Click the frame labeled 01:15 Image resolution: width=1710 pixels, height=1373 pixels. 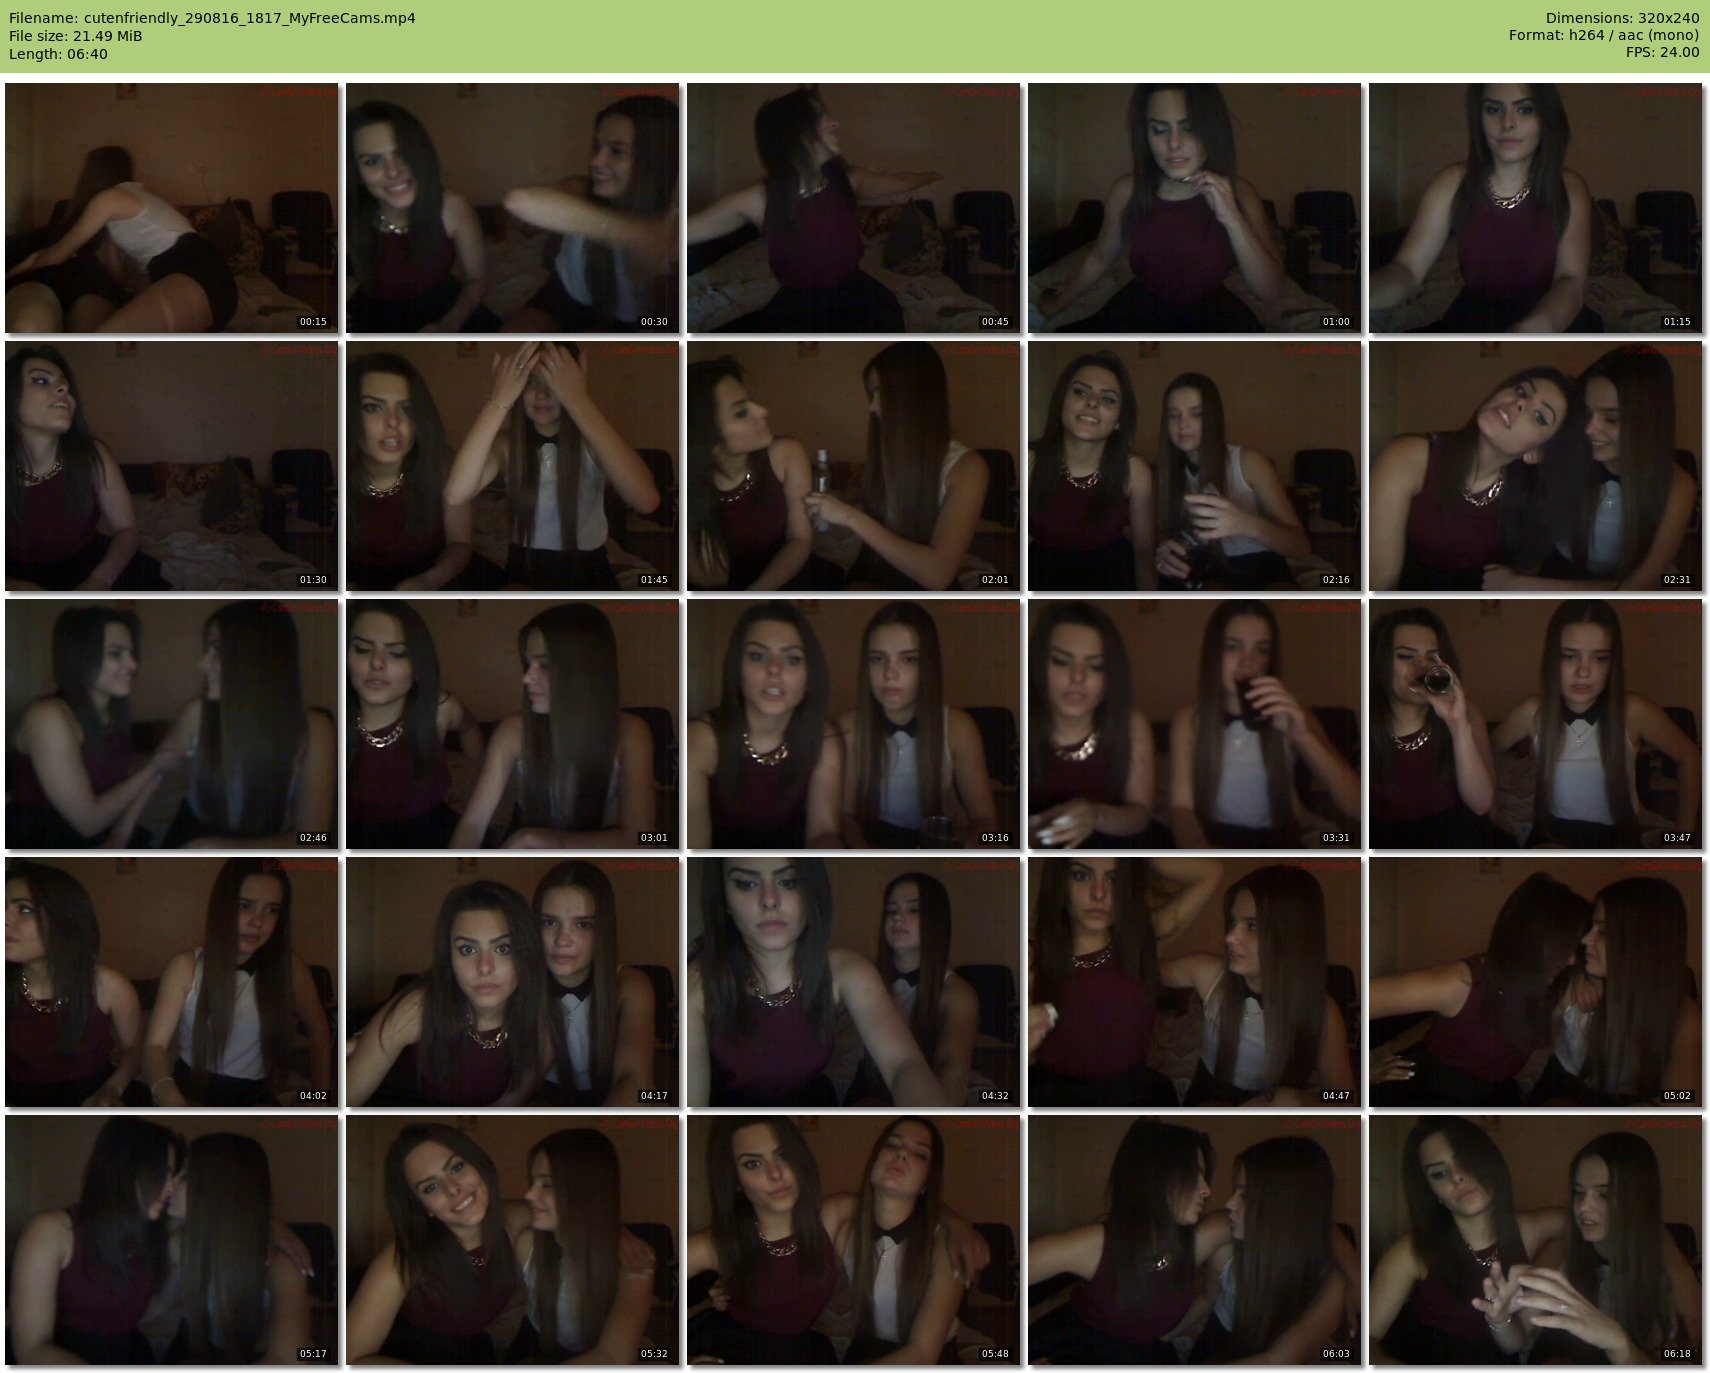click(x=1535, y=208)
